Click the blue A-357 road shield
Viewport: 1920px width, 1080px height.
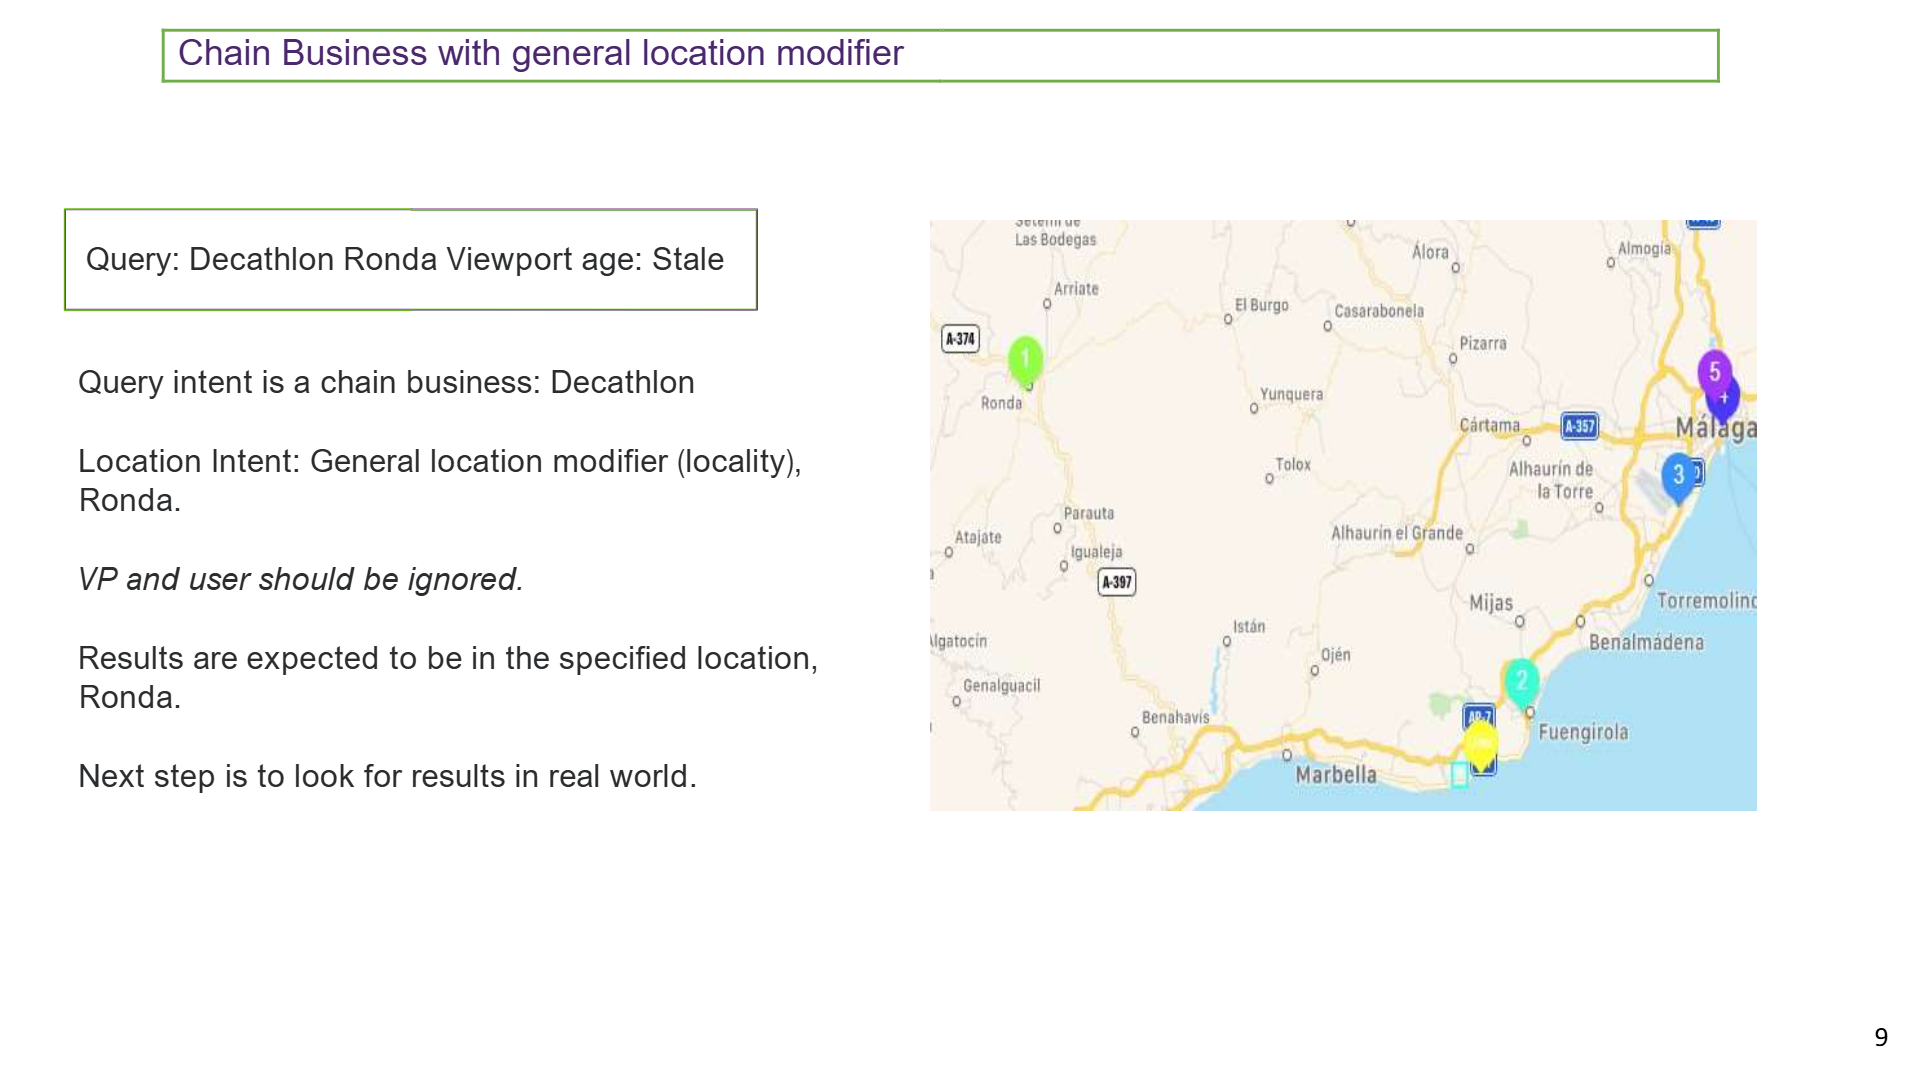(1579, 426)
